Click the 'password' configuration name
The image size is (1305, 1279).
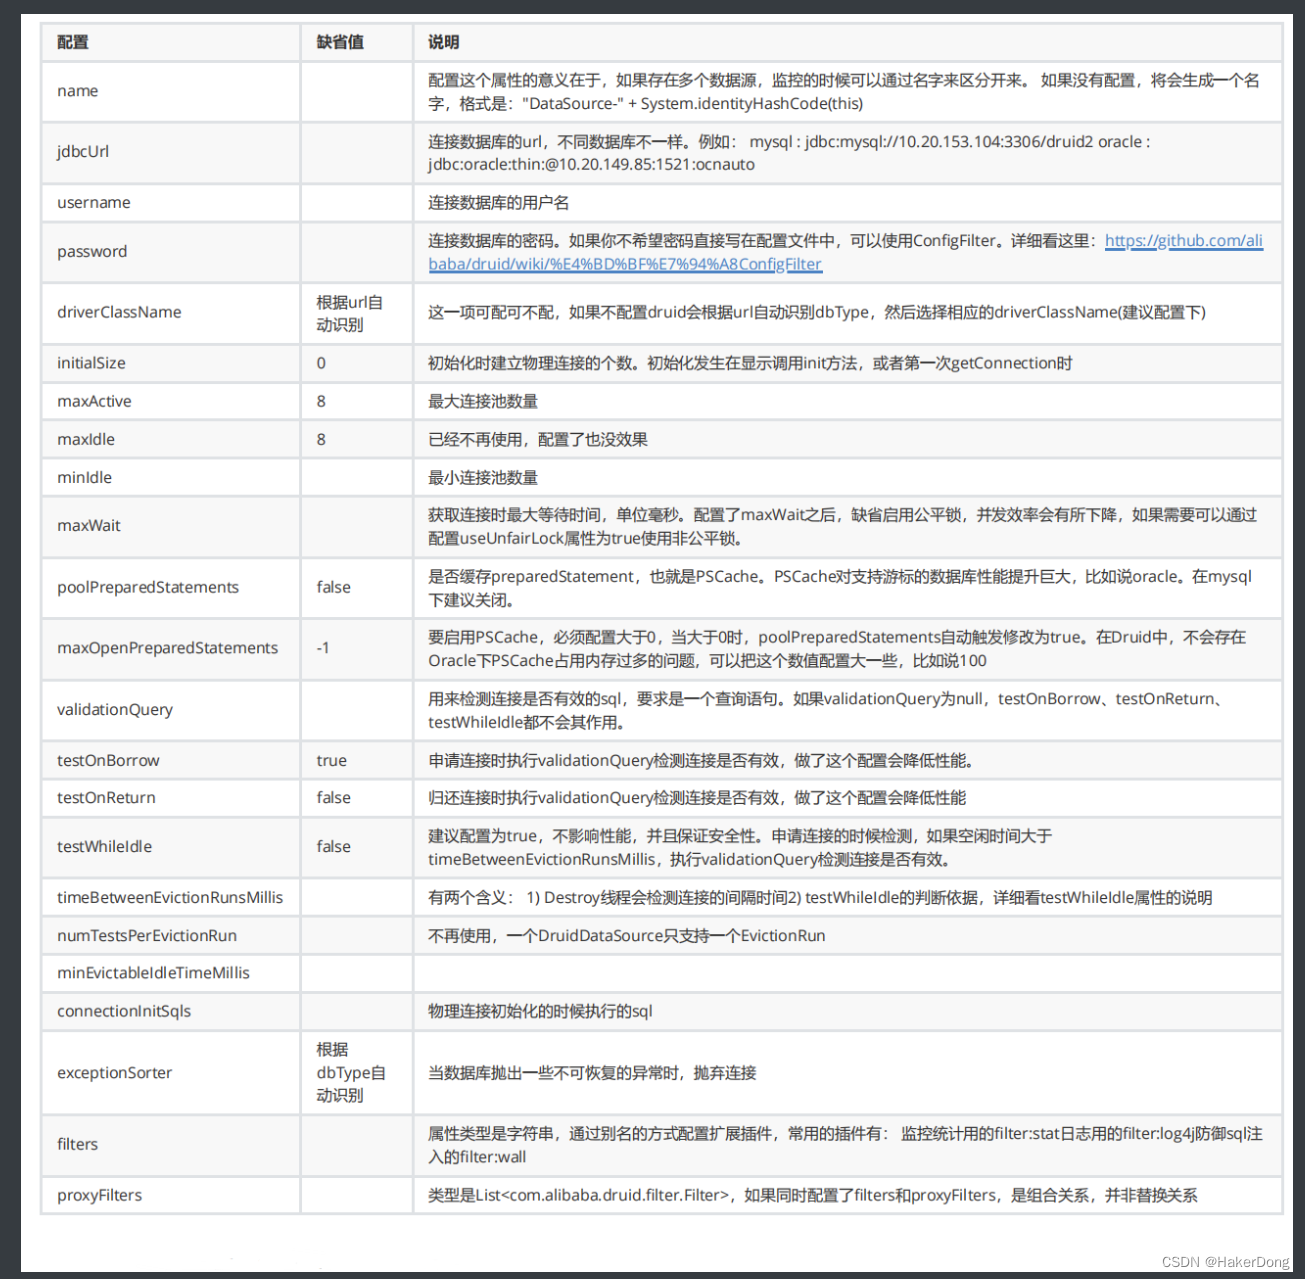(x=92, y=252)
